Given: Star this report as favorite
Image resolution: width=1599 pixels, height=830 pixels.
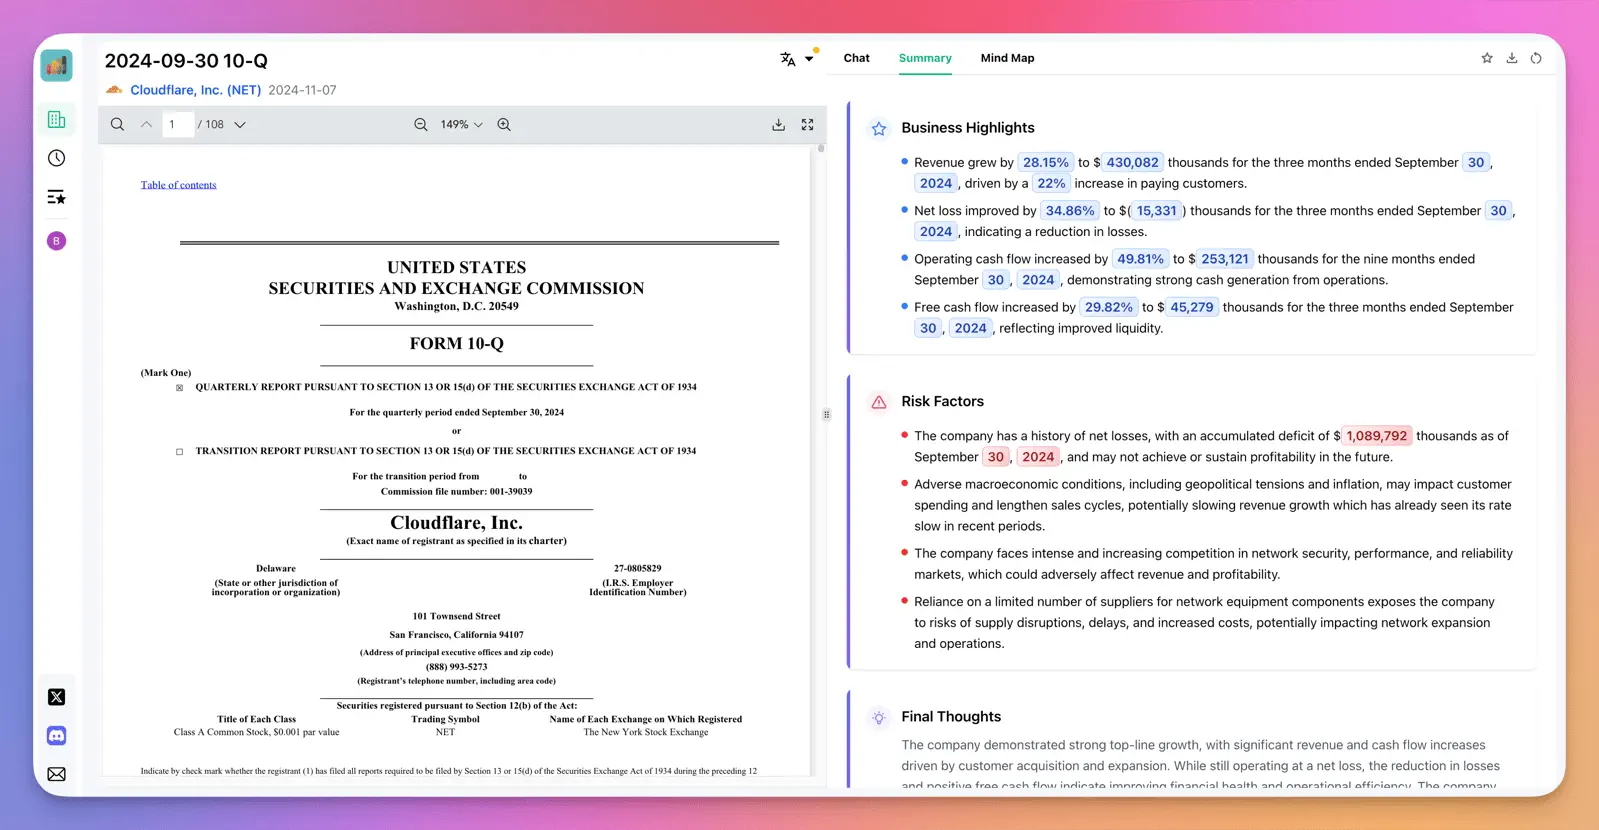Looking at the screenshot, I should (x=1487, y=58).
